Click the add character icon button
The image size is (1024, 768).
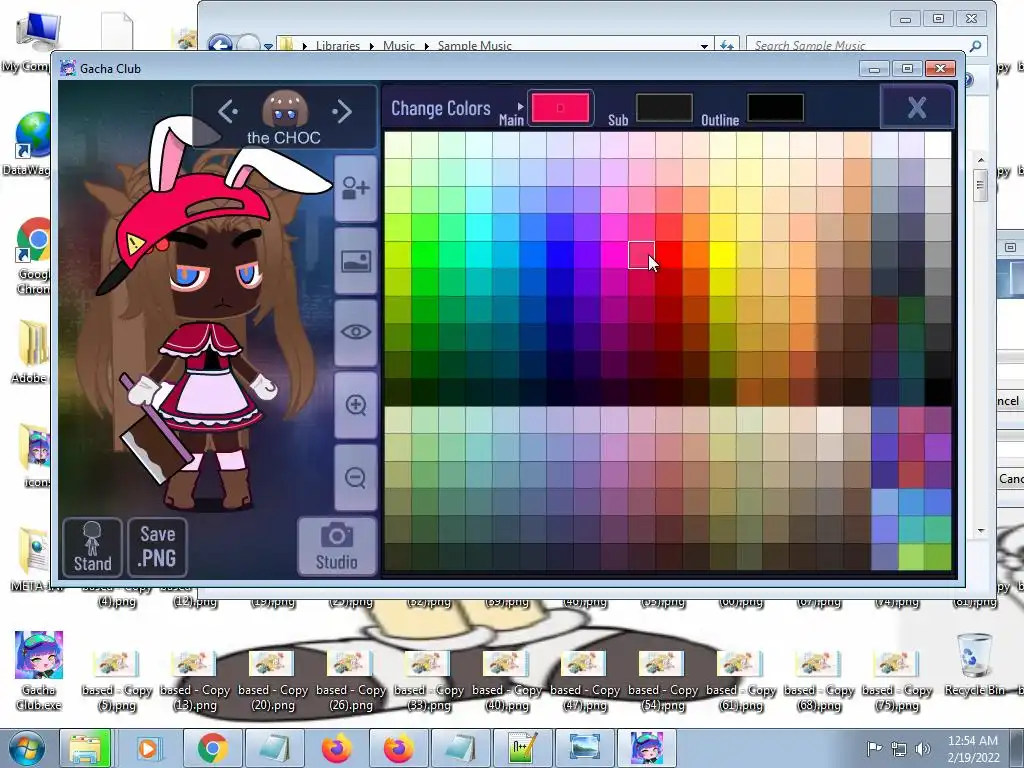[x=356, y=189]
